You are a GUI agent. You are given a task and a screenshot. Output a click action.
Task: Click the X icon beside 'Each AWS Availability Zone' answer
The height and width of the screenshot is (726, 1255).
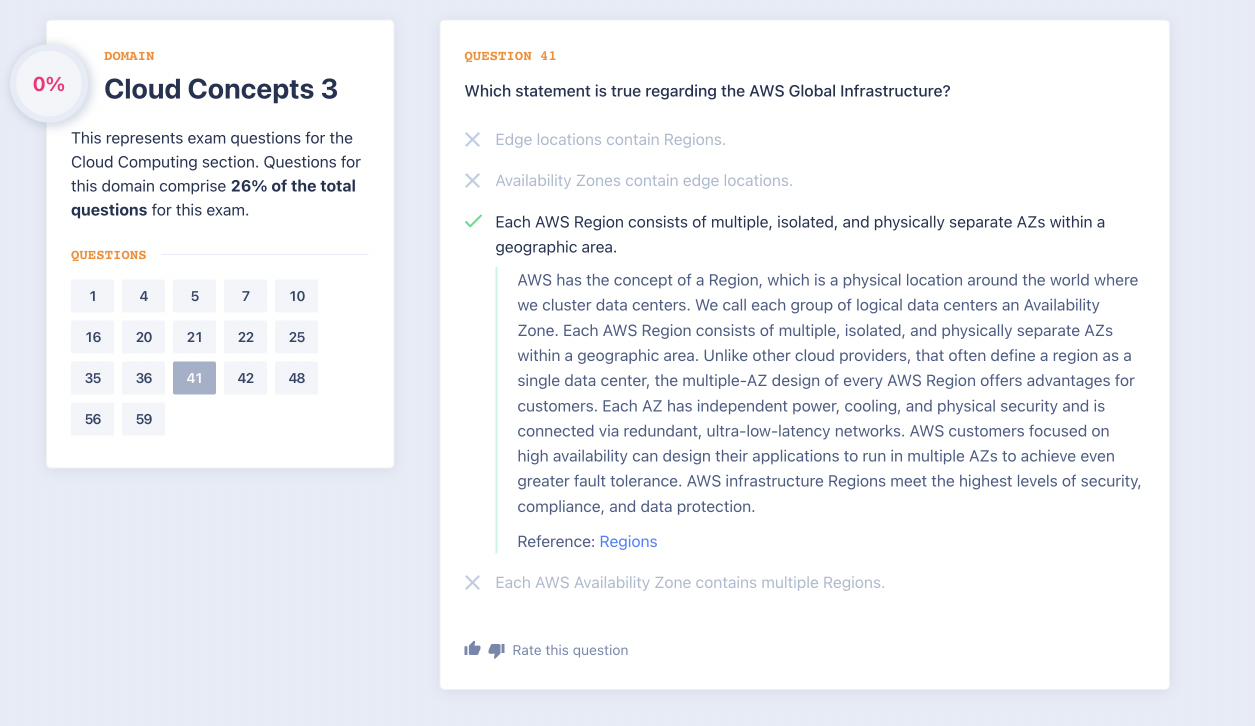[x=473, y=583]
